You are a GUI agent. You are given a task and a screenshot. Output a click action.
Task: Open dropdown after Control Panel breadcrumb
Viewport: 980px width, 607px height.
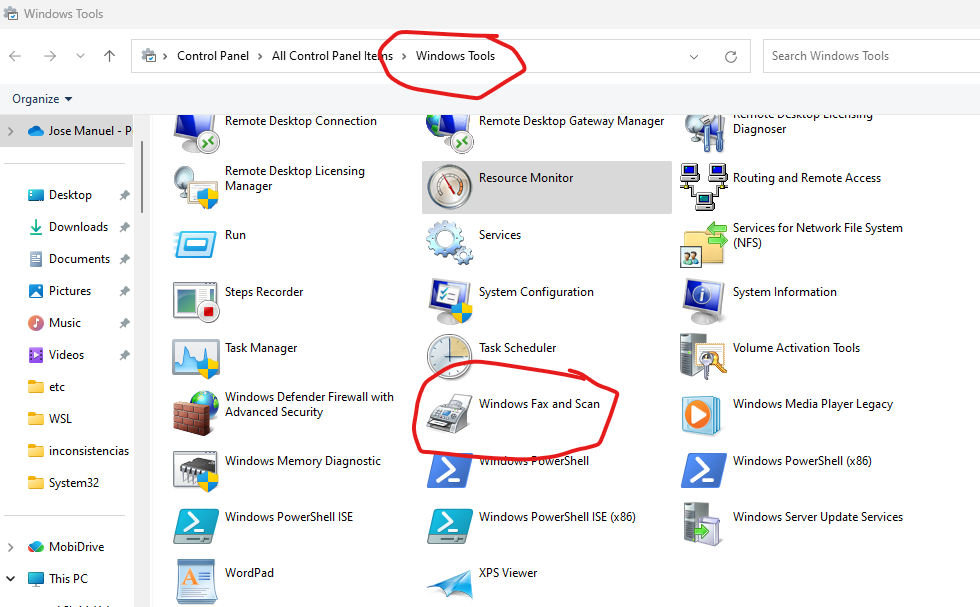pos(260,56)
